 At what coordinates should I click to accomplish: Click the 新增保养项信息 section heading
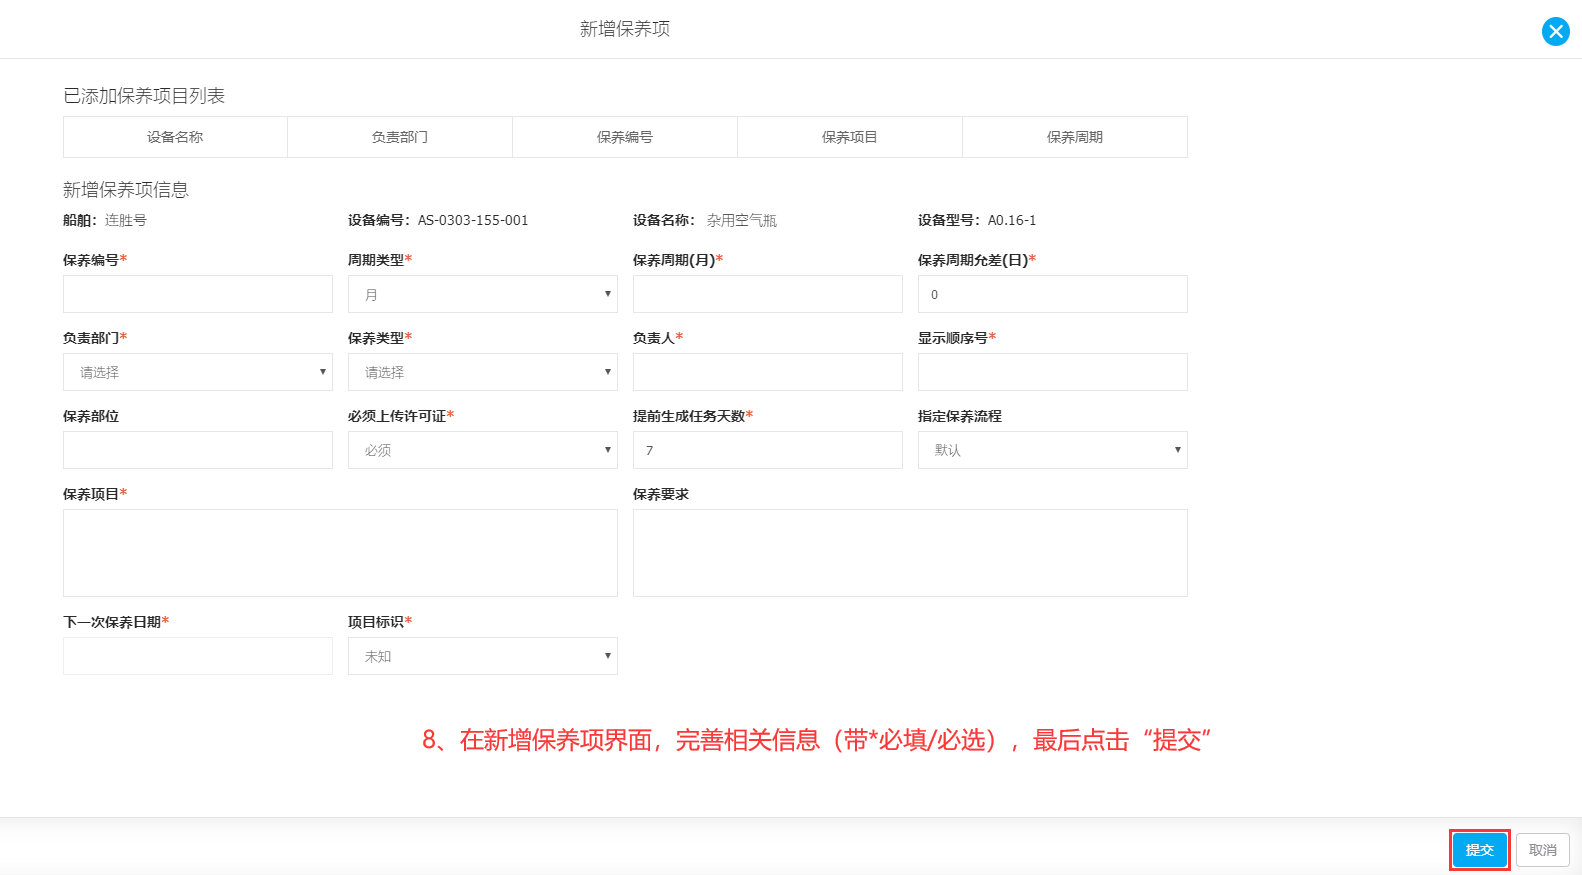click(x=126, y=190)
